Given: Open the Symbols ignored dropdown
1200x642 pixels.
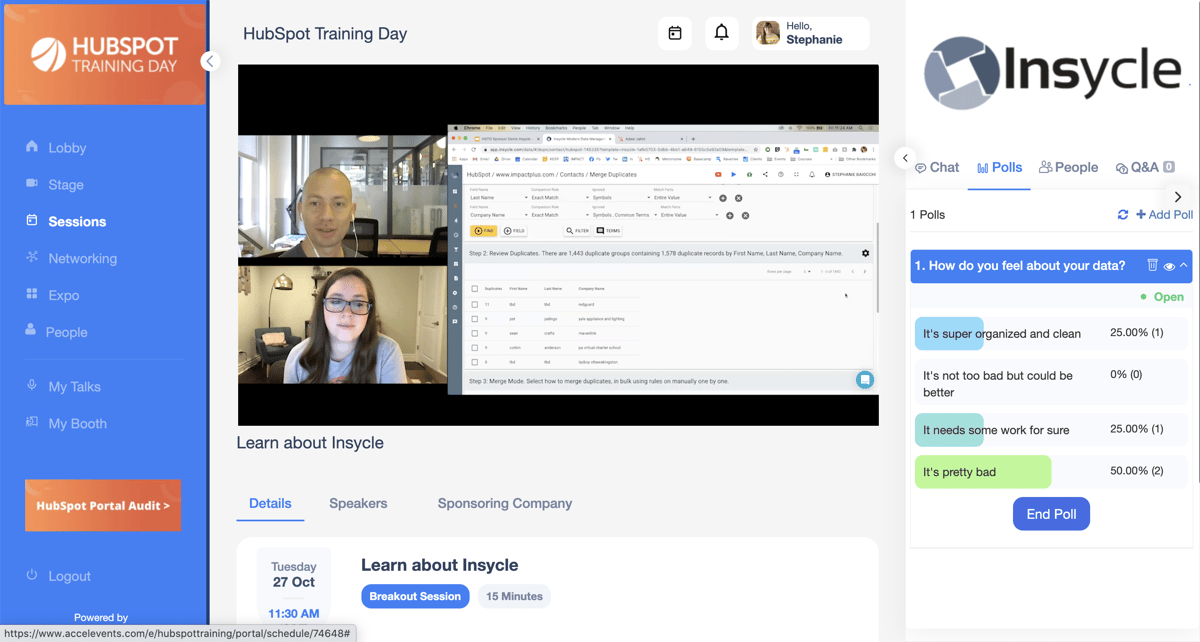Looking at the screenshot, I should (621, 198).
